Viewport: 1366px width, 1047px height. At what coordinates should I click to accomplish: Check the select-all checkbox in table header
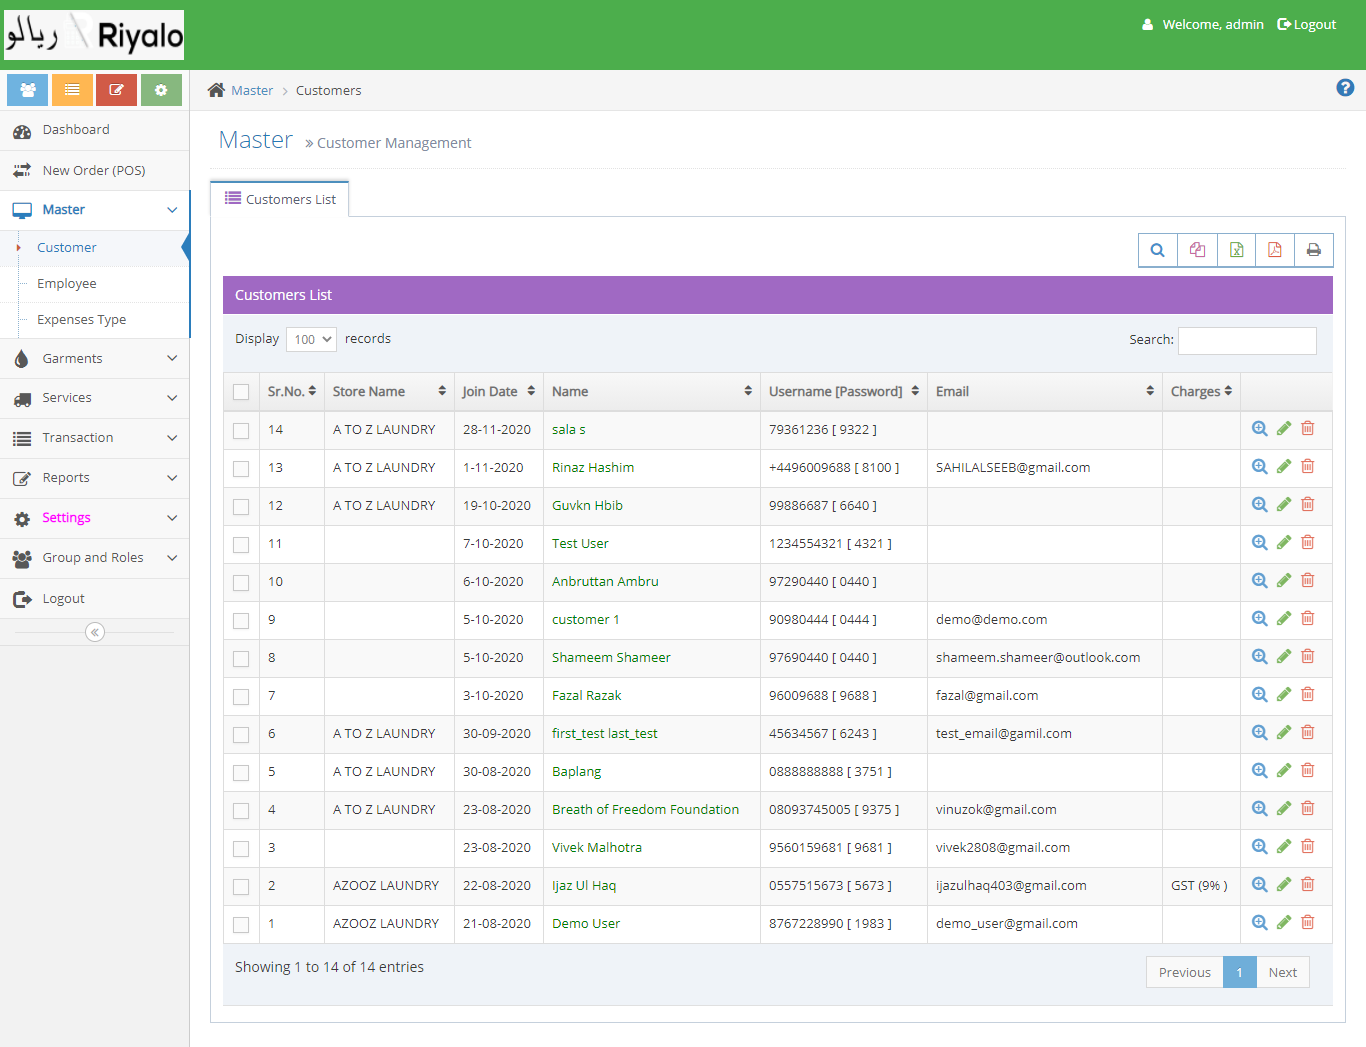click(x=241, y=392)
